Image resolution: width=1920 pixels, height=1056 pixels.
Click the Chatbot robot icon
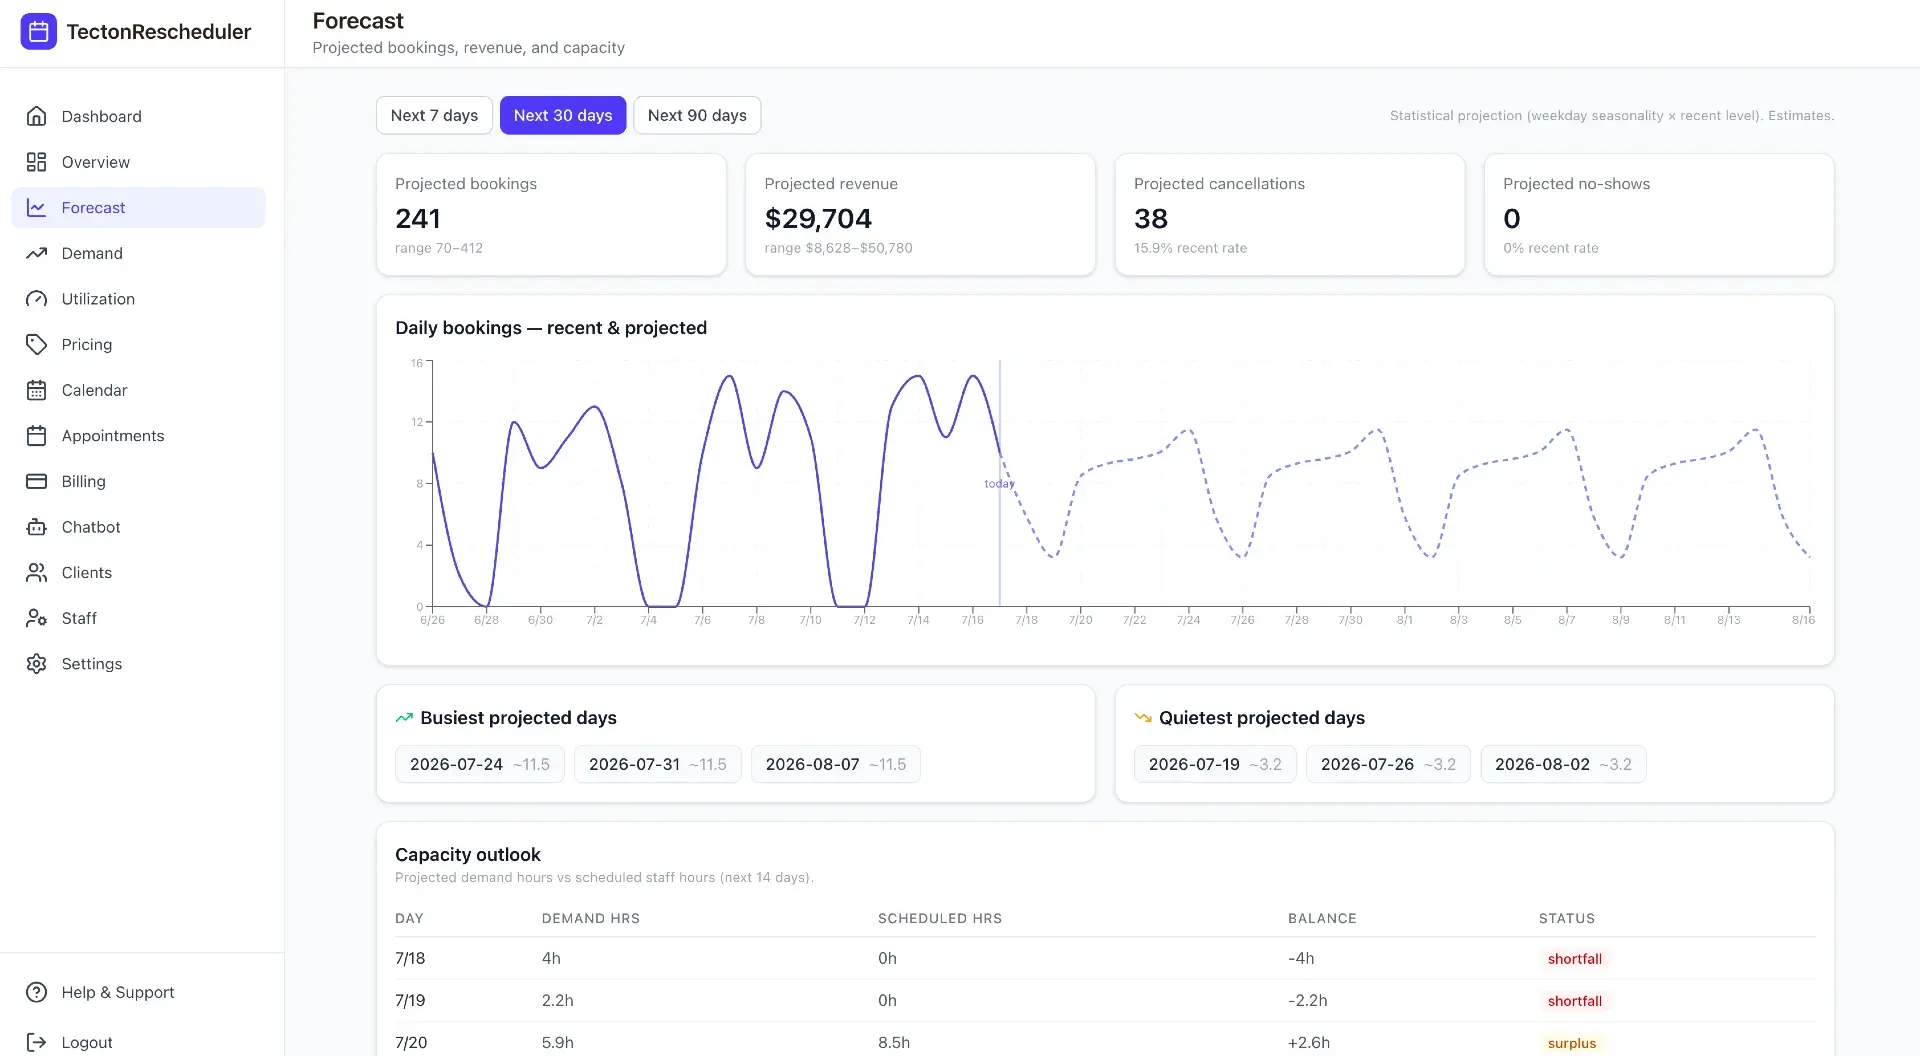coord(37,527)
